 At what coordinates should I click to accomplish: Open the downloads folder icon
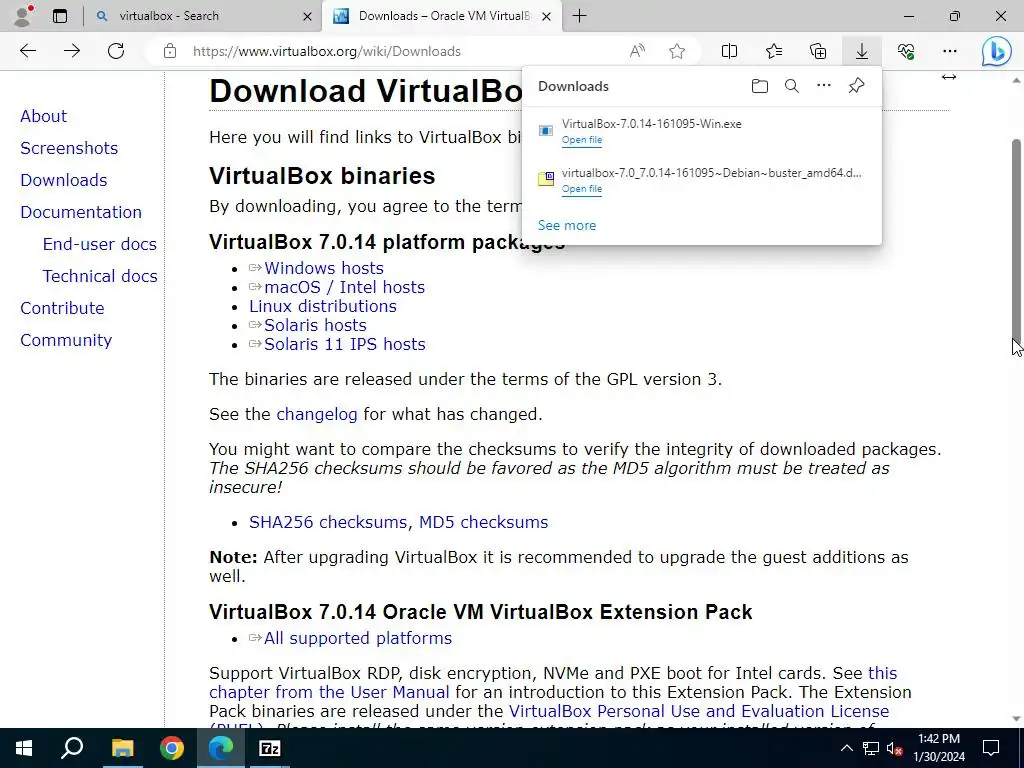pos(760,86)
